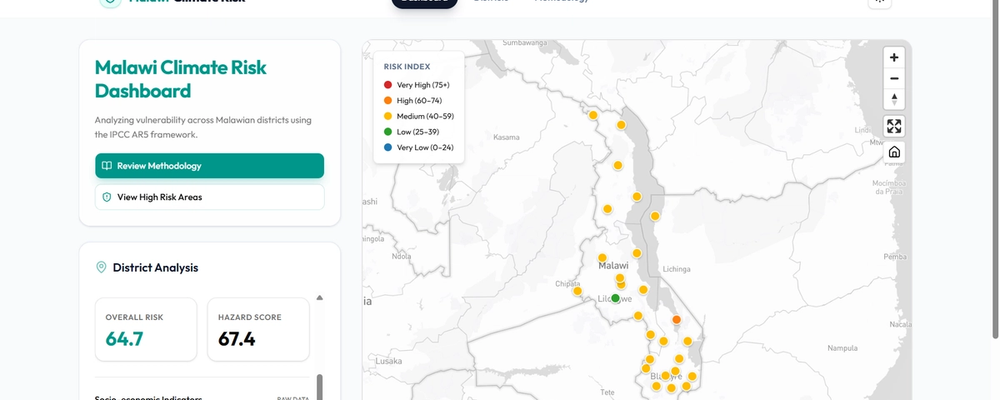Click the green low-risk marker at Lilongwe
This screenshot has width=1000, height=400.
615,298
